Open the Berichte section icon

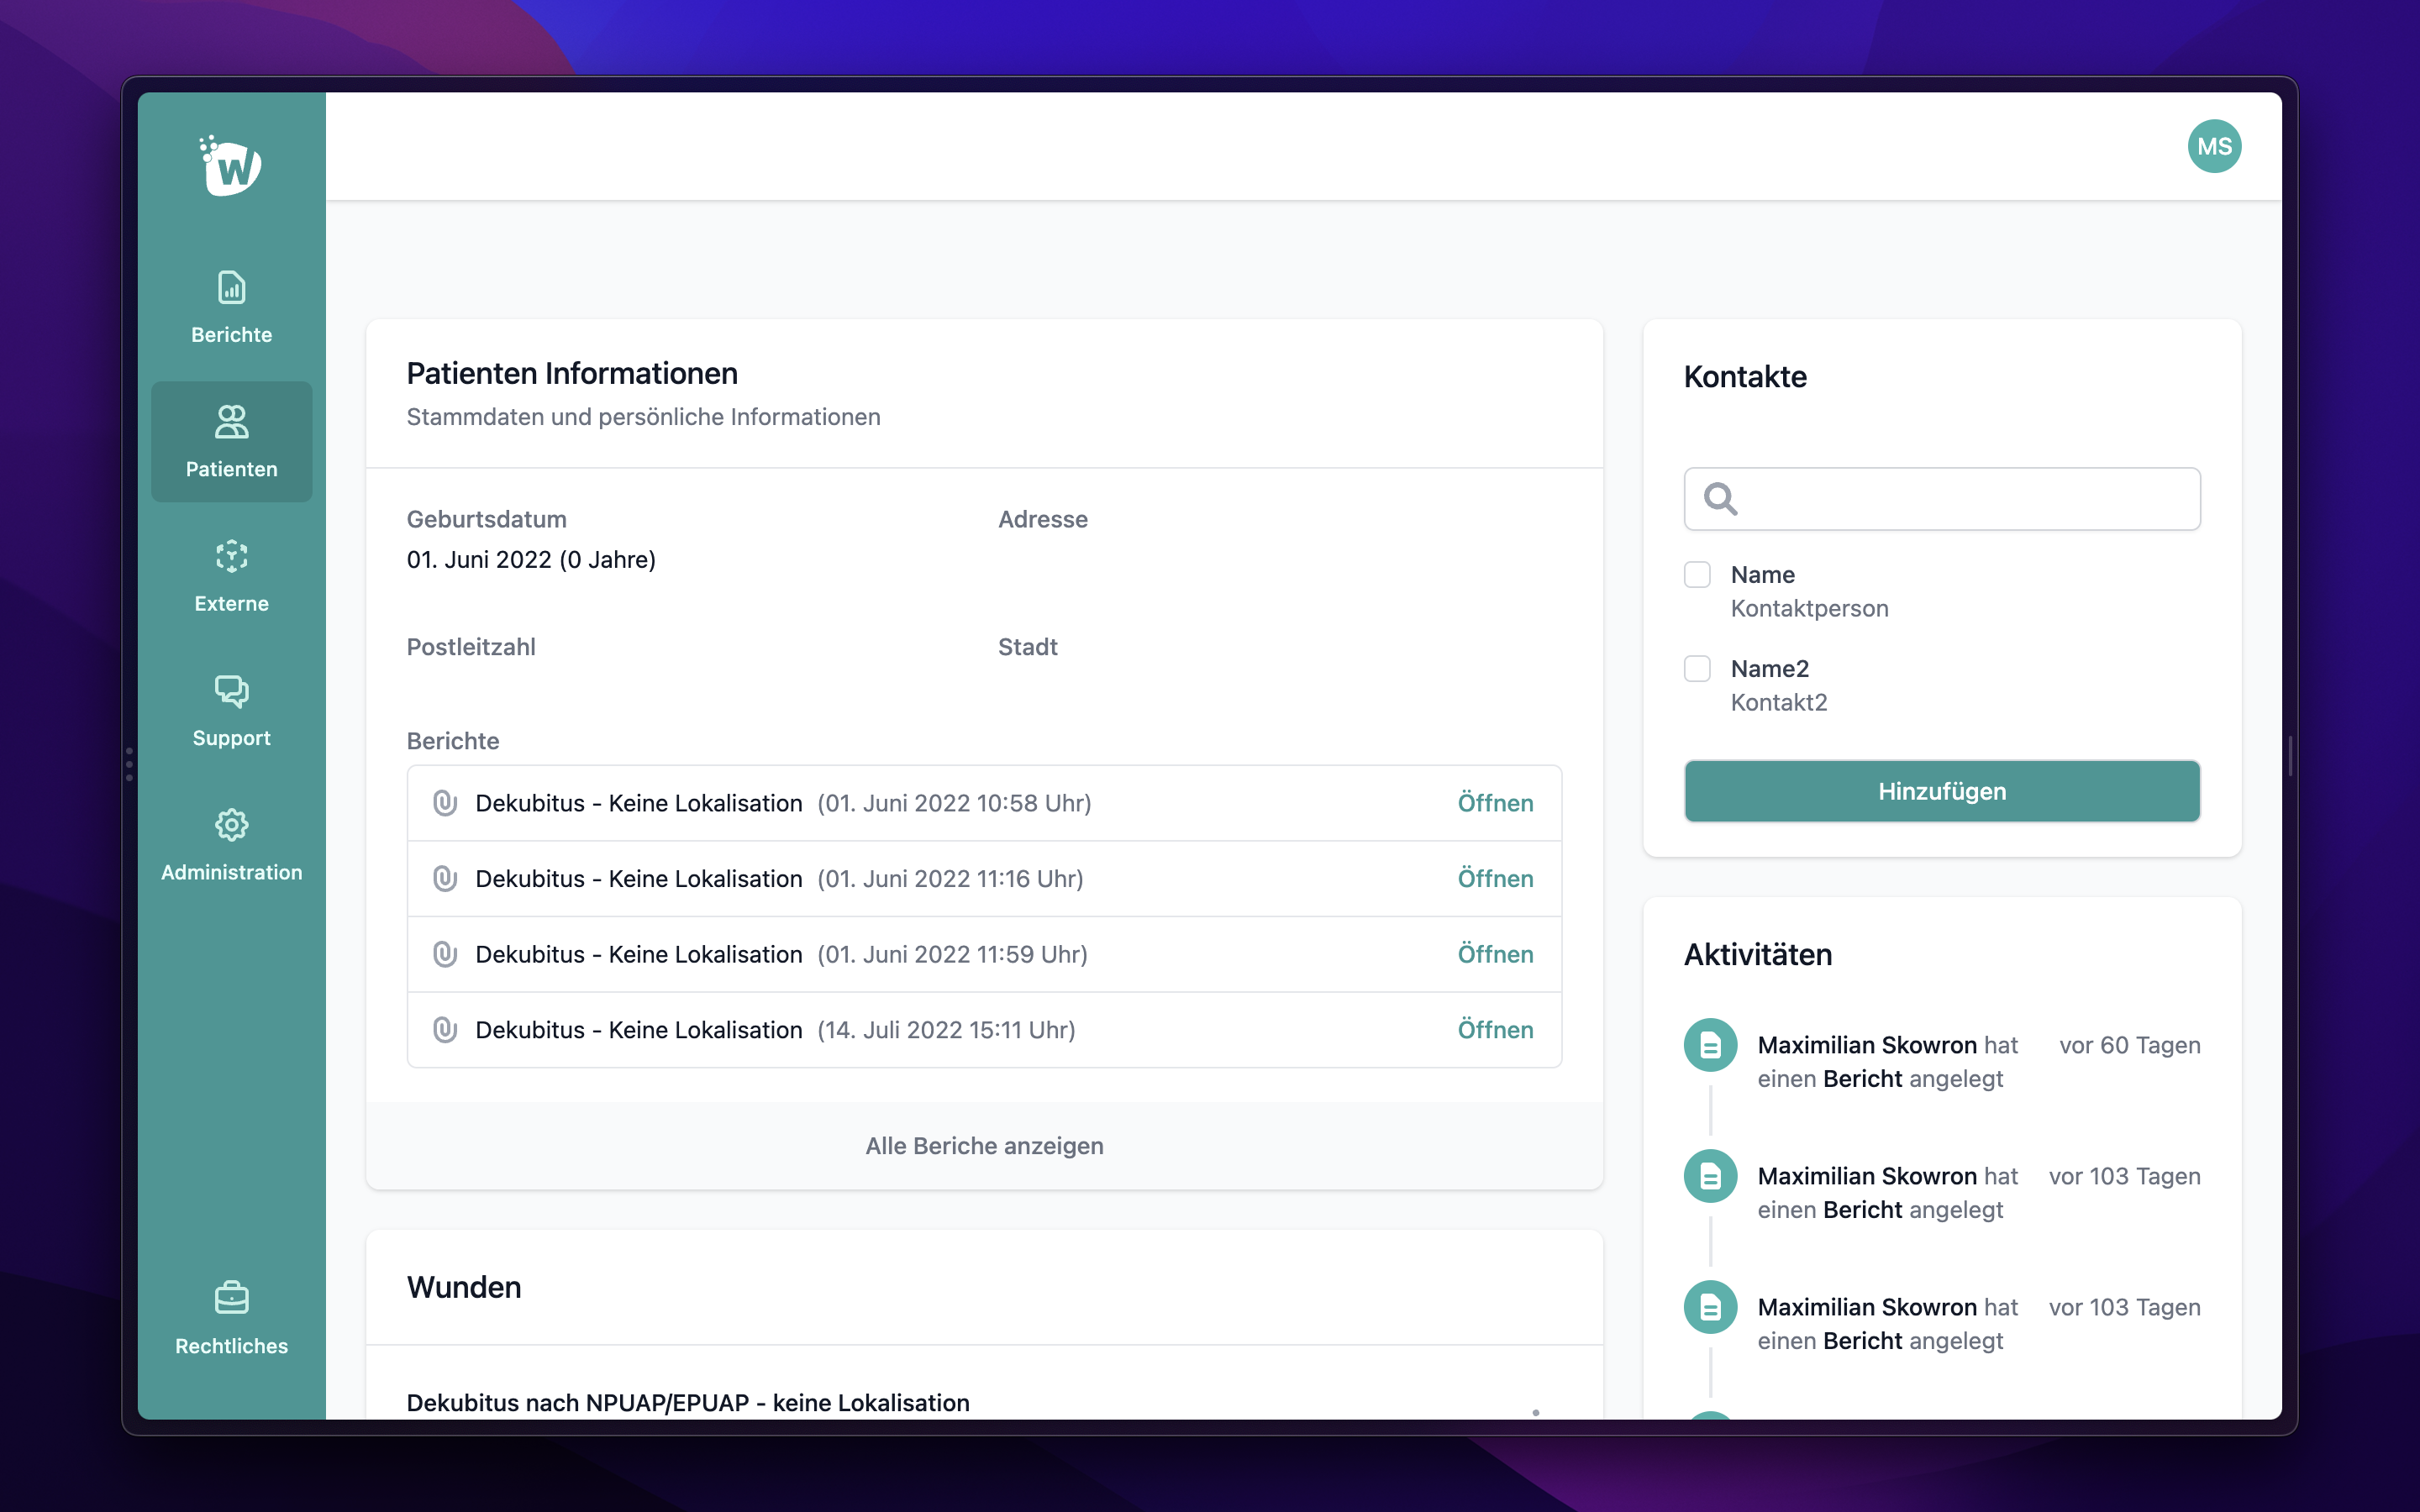point(231,288)
